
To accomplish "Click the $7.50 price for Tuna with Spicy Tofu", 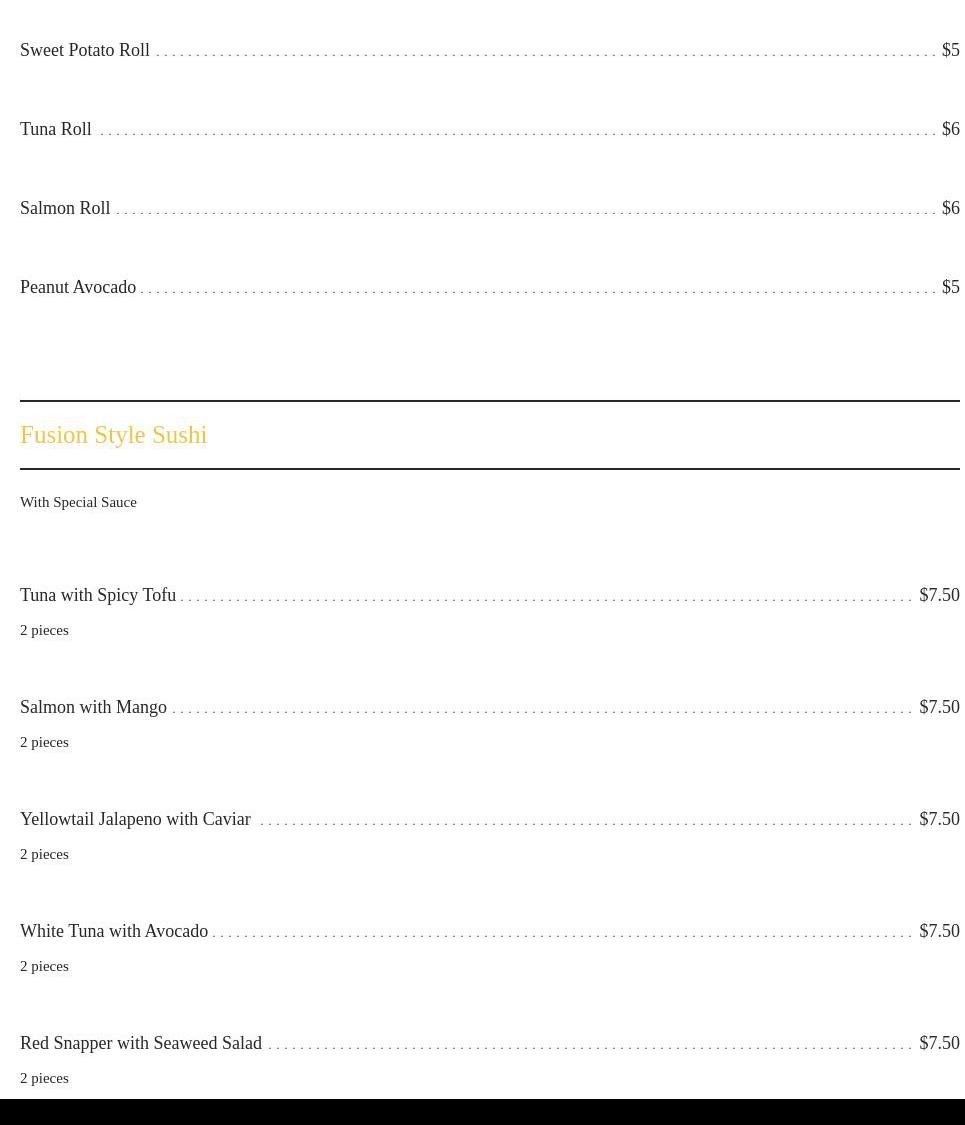I will [x=939, y=596].
